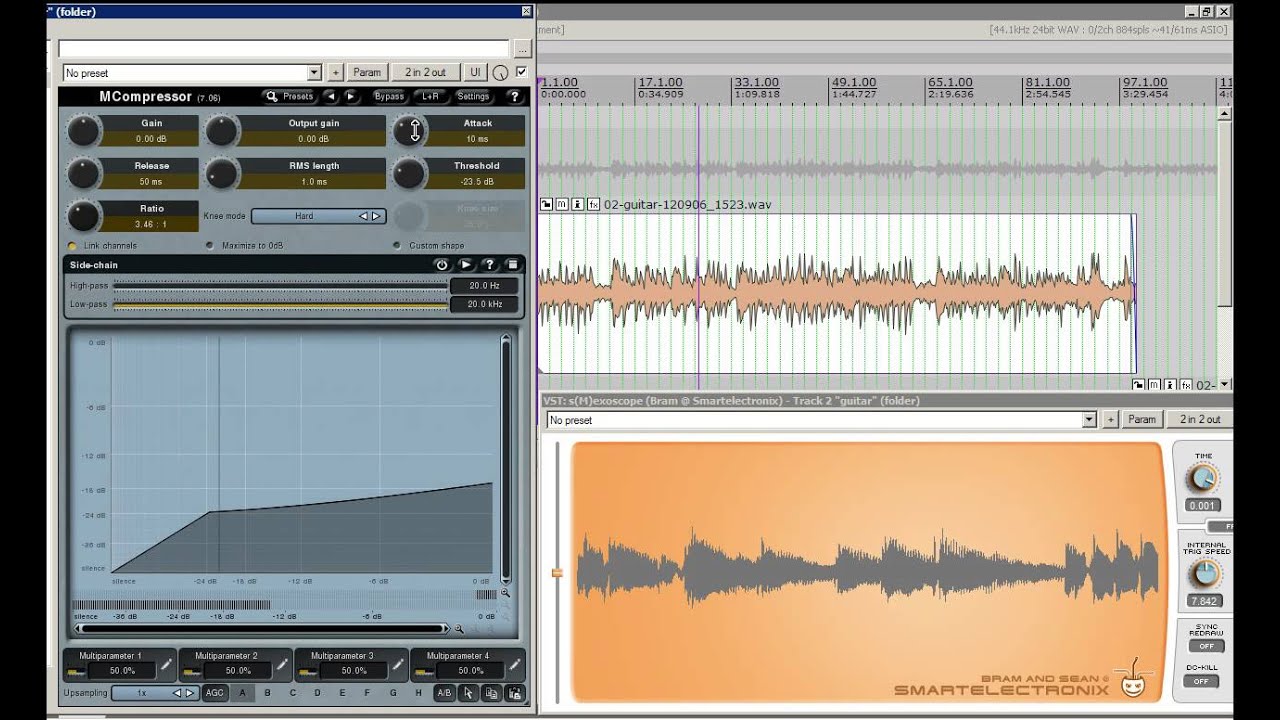Edit Multiparameter 3 with pencil icon
Viewport: 1280px width, 720px height.
[x=398, y=664]
